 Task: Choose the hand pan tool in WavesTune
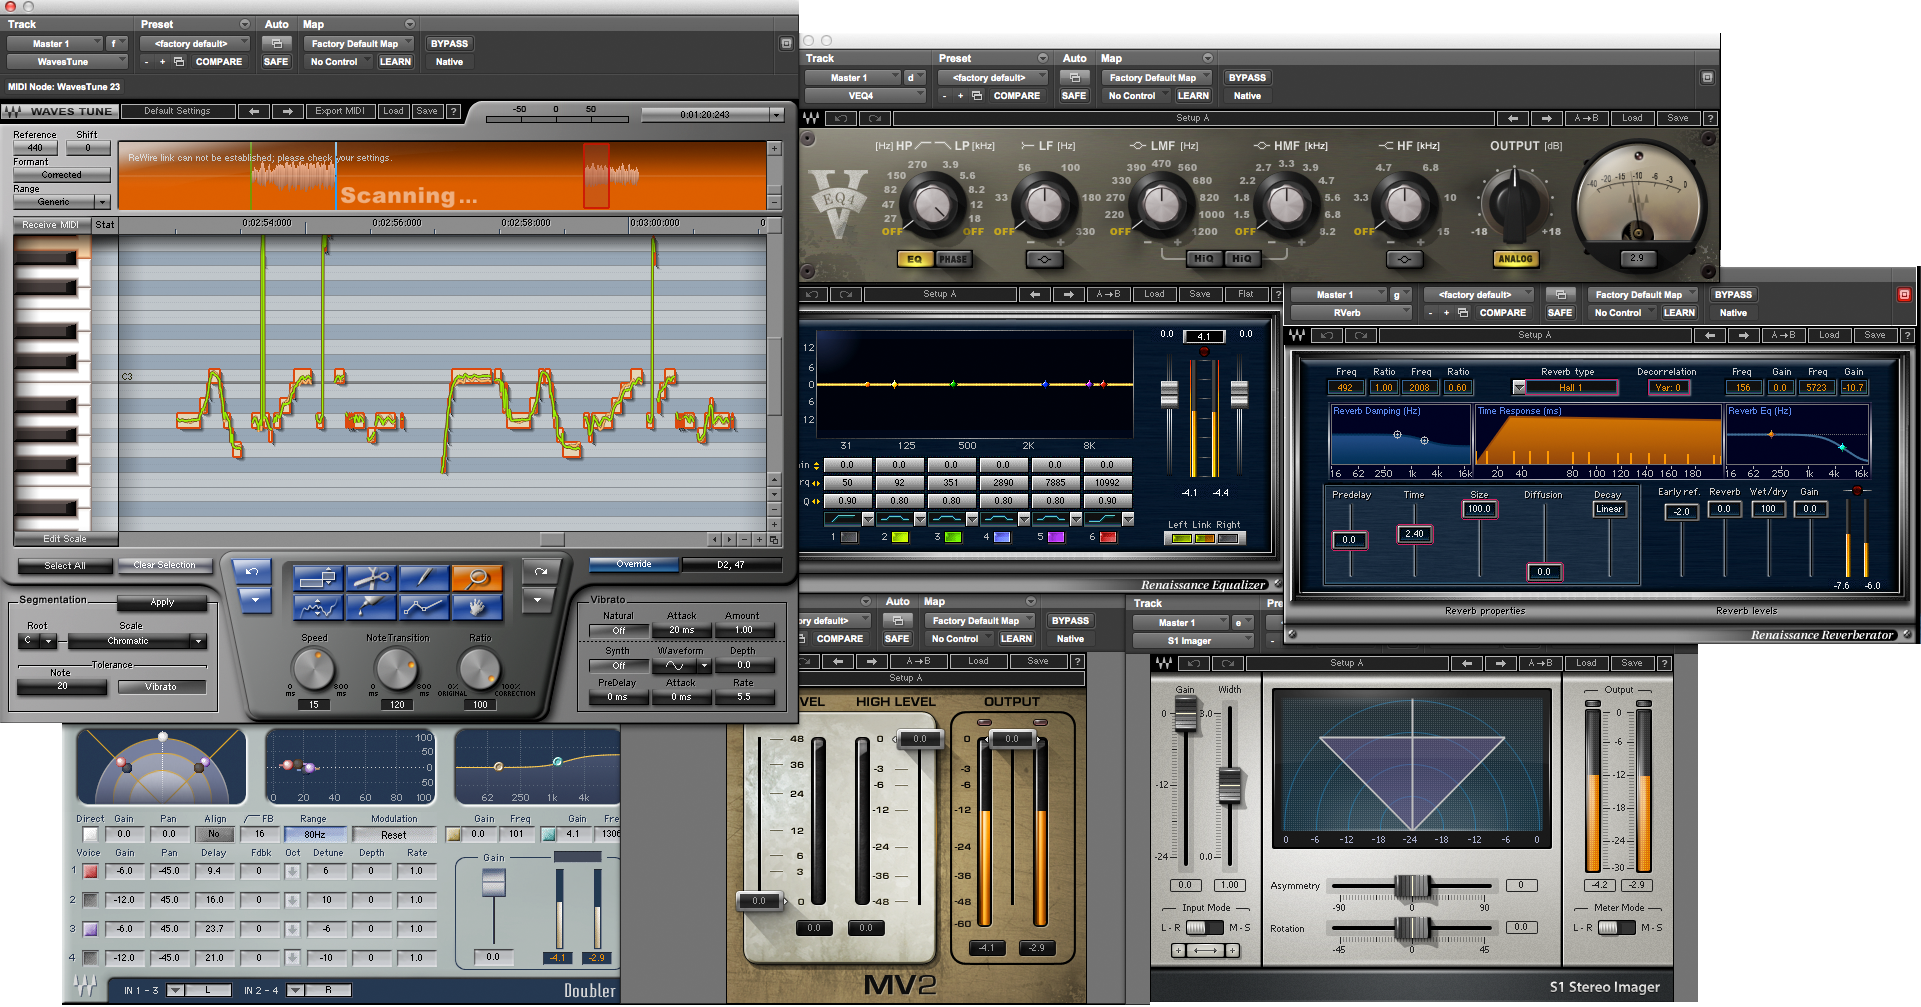click(477, 608)
